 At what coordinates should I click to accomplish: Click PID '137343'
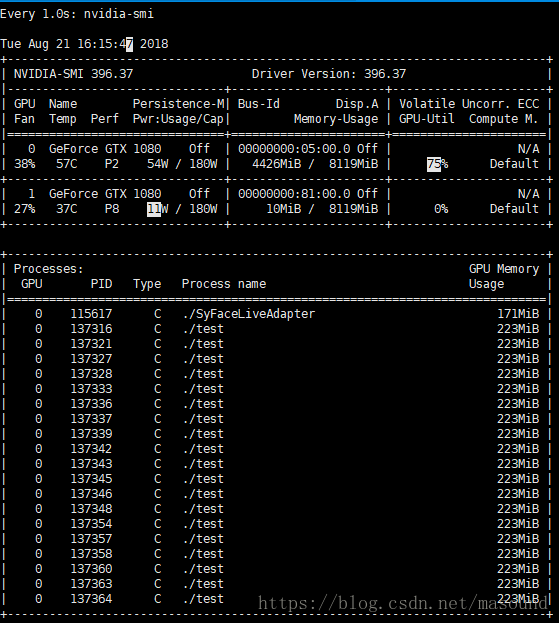(x=91, y=464)
